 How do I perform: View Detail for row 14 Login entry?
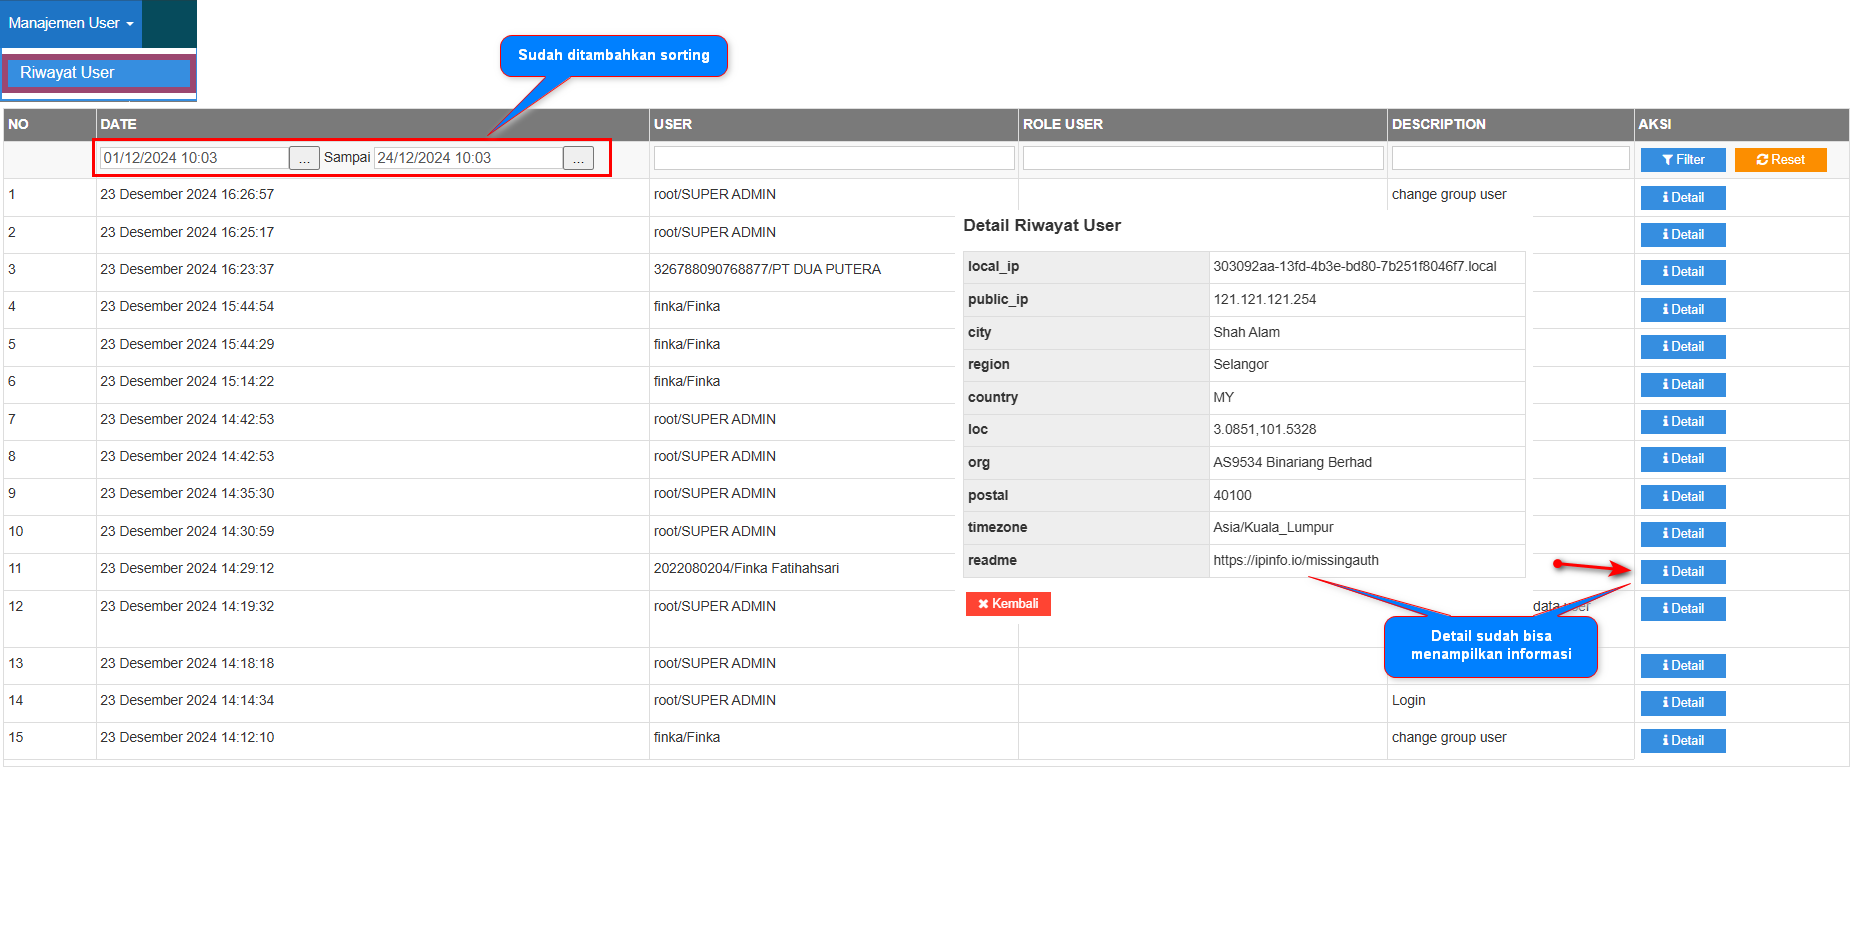[1682, 703]
